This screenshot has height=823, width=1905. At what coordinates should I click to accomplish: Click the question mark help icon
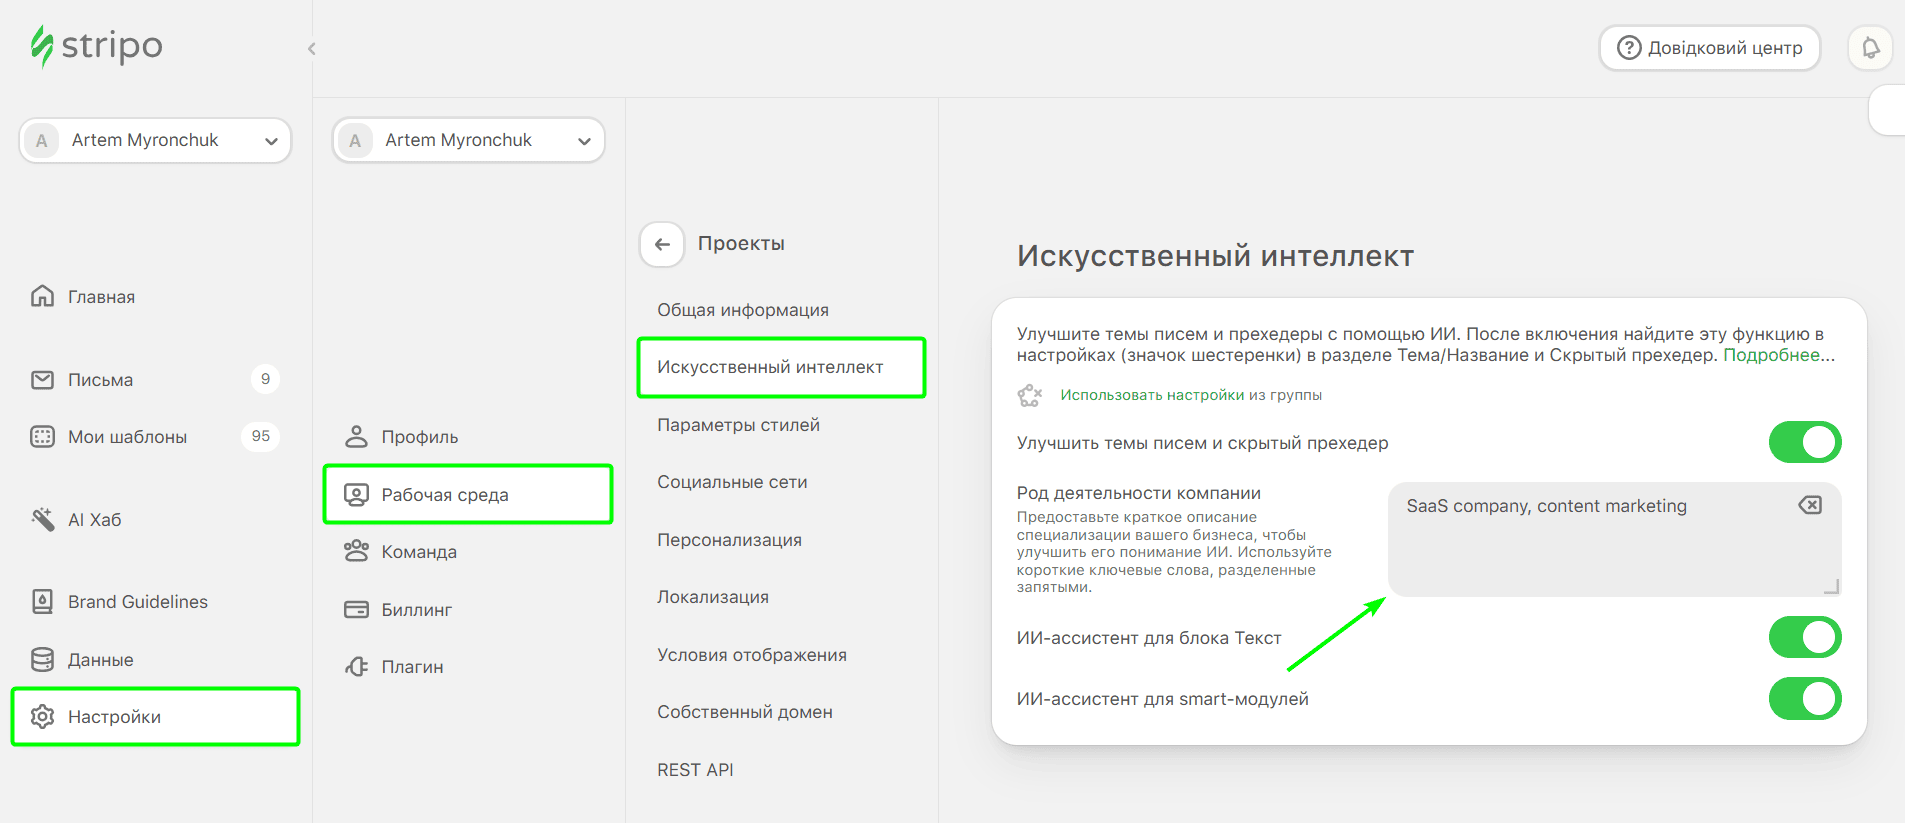(1629, 48)
